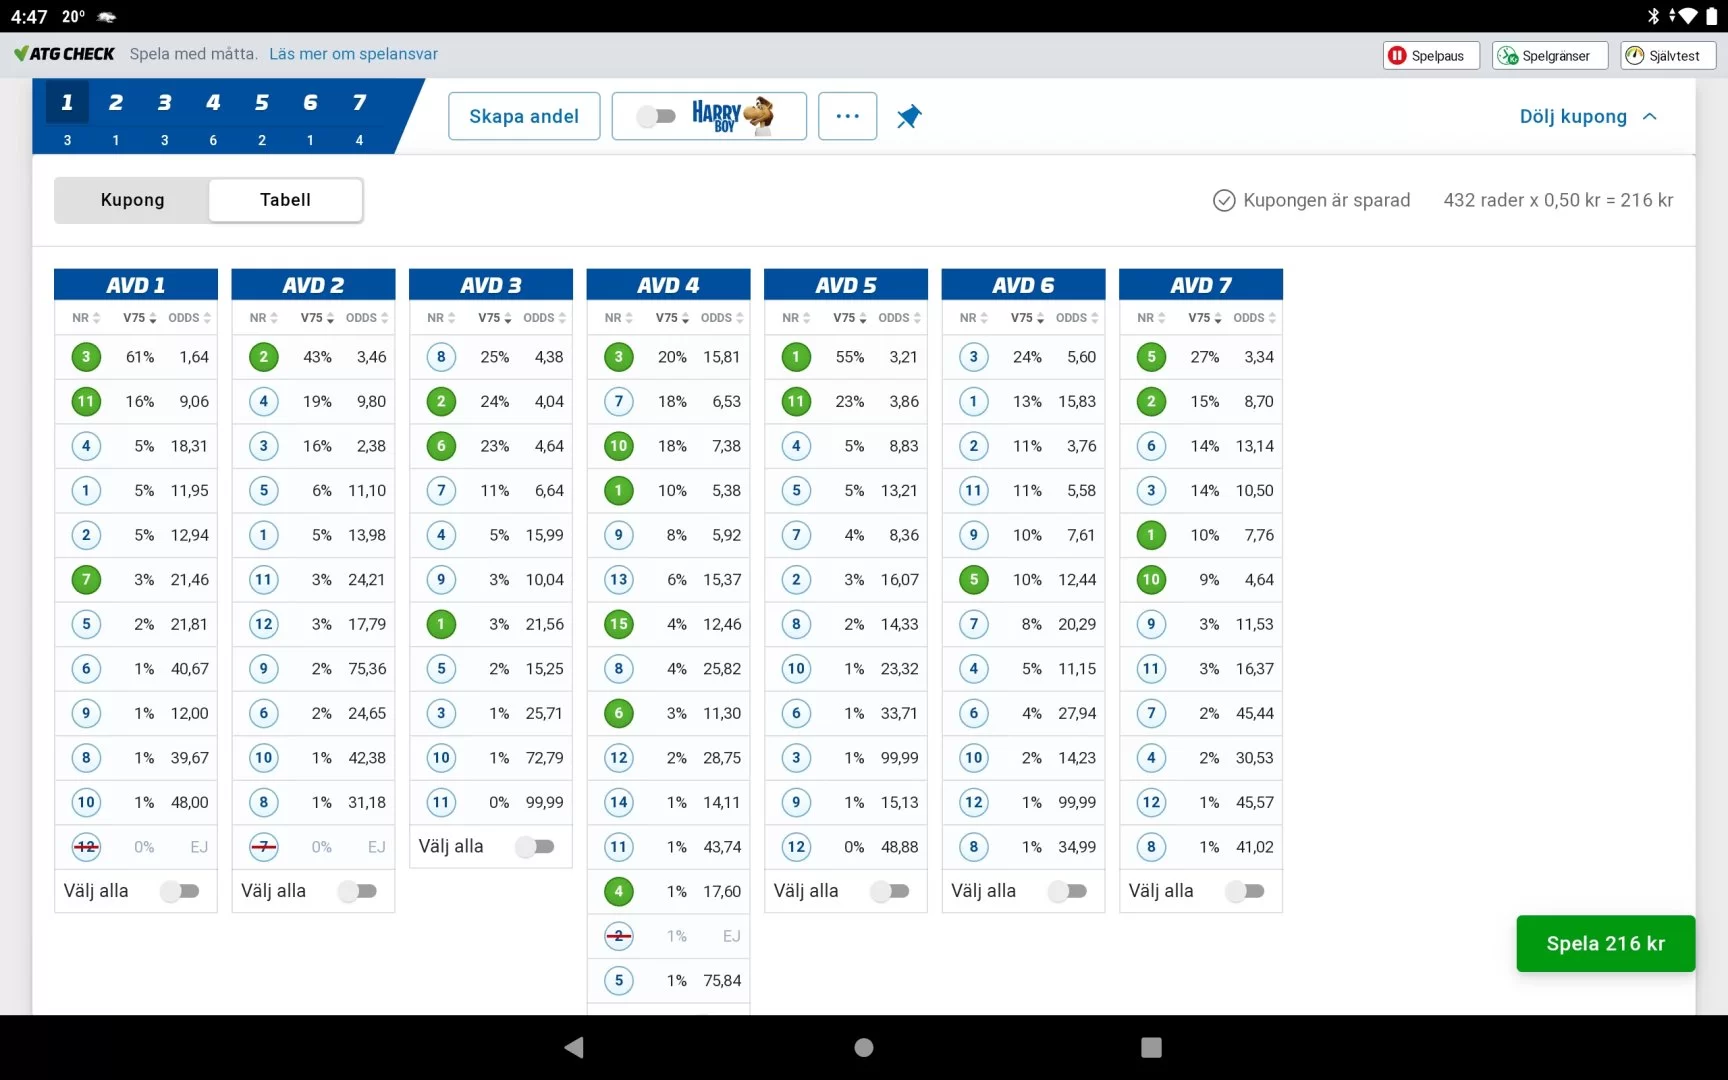1728x1080 pixels.
Task: Click the ATG Check logo
Action: pyautogui.click(x=64, y=54)
